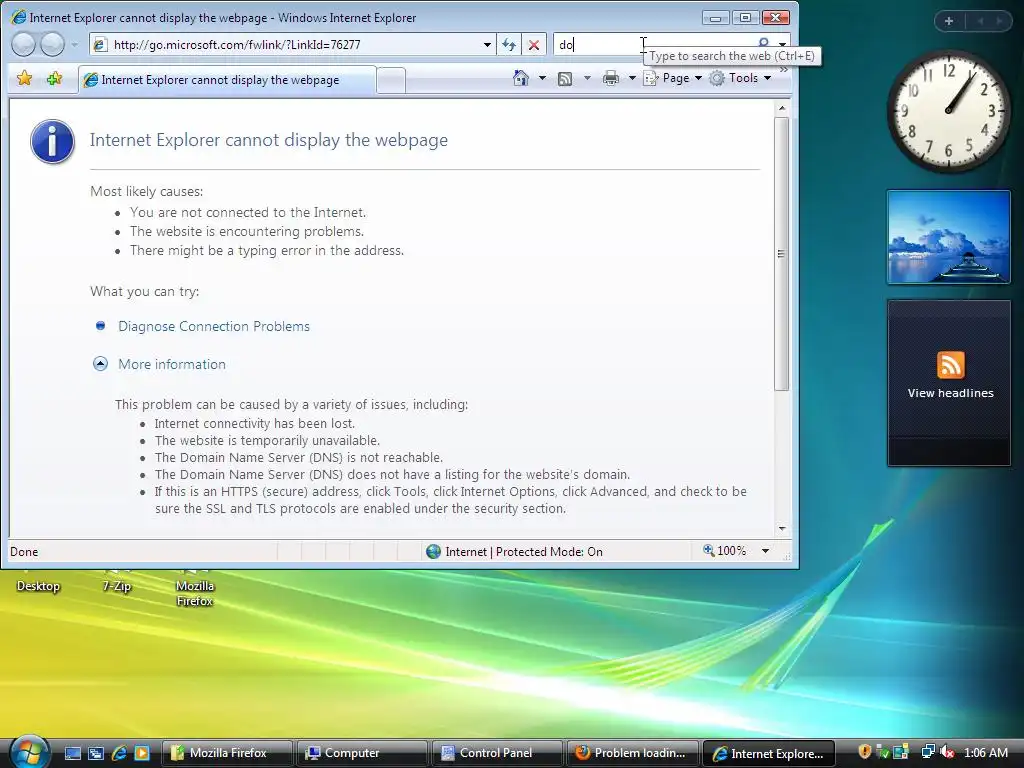Switch to Computer taskbar button

[x=362, y=753]
